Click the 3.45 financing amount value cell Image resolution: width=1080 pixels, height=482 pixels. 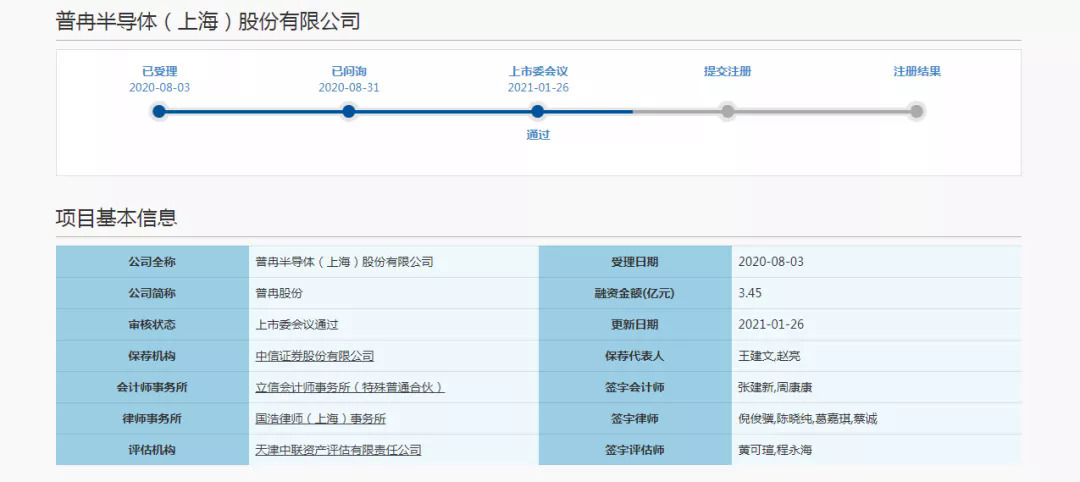point(750,293)
